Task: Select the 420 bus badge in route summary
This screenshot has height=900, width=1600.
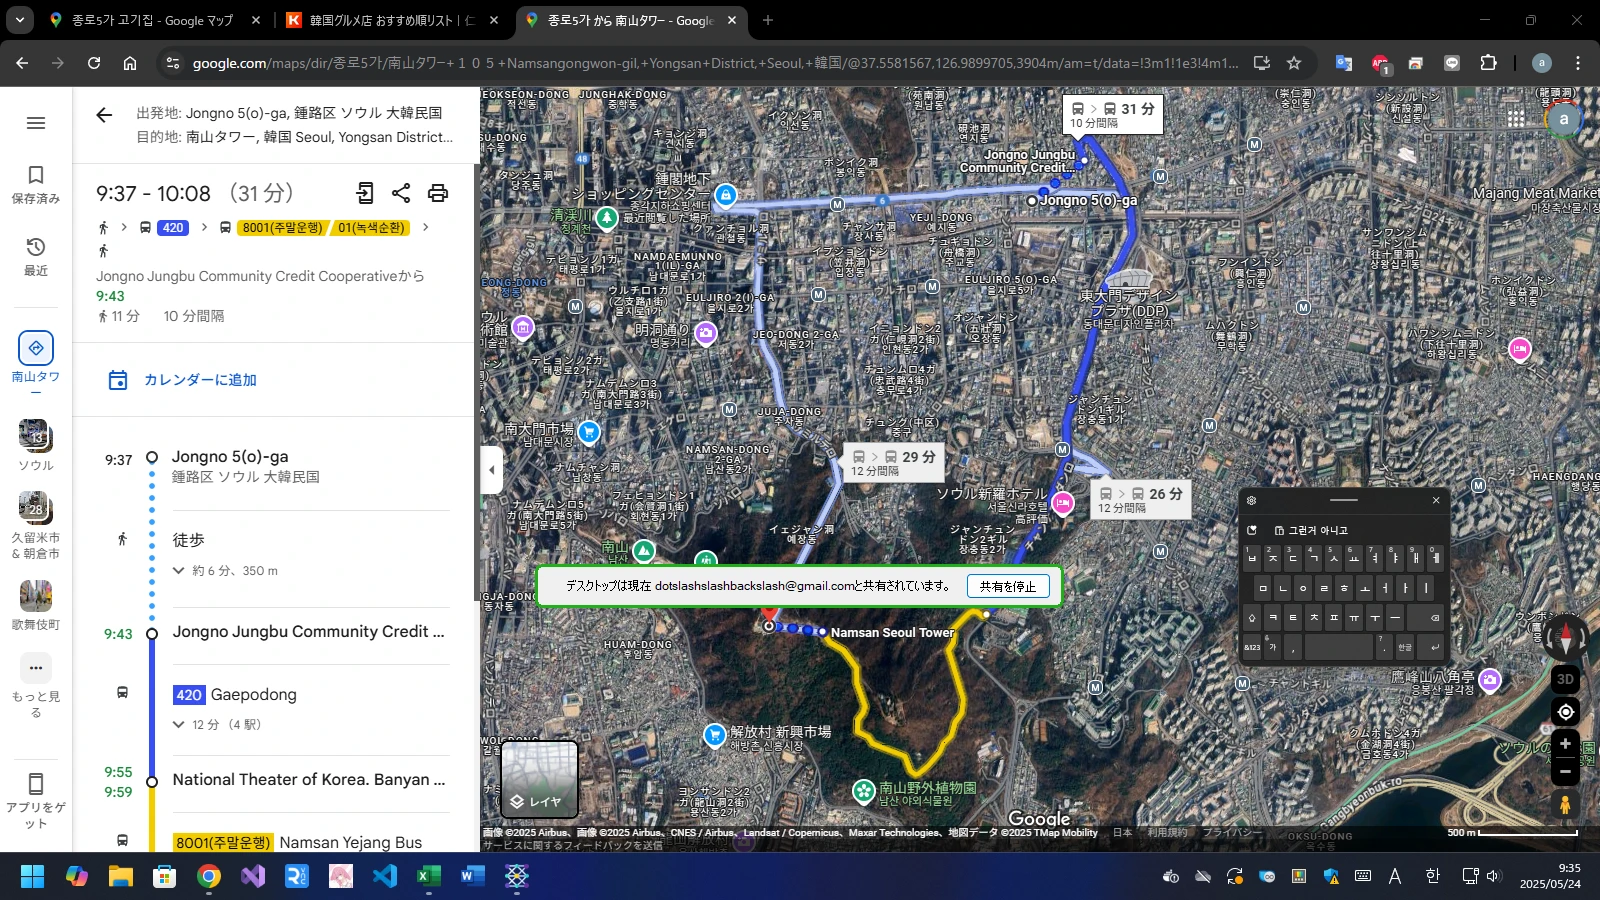Action: (x=173, y=228)
